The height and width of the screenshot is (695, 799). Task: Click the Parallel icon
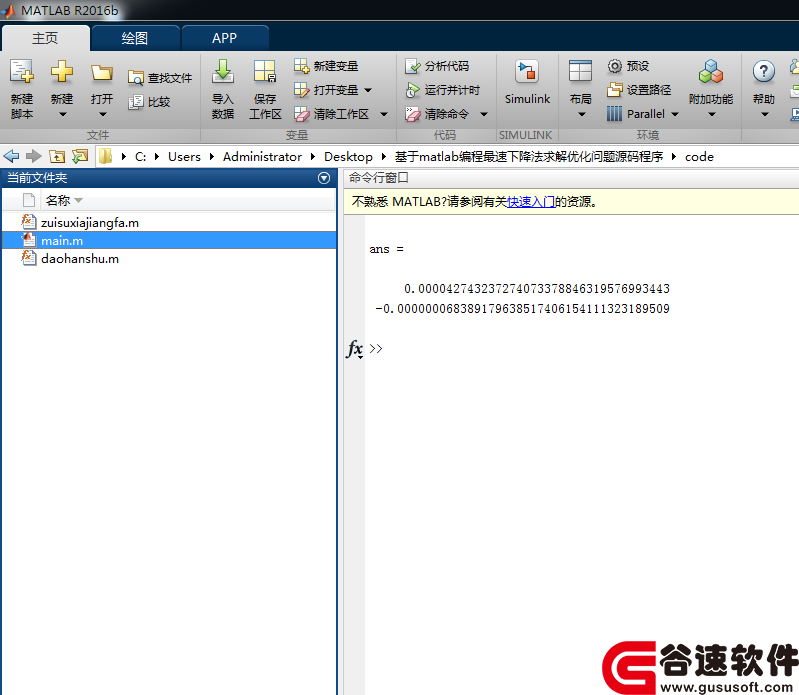pos(614,114)
